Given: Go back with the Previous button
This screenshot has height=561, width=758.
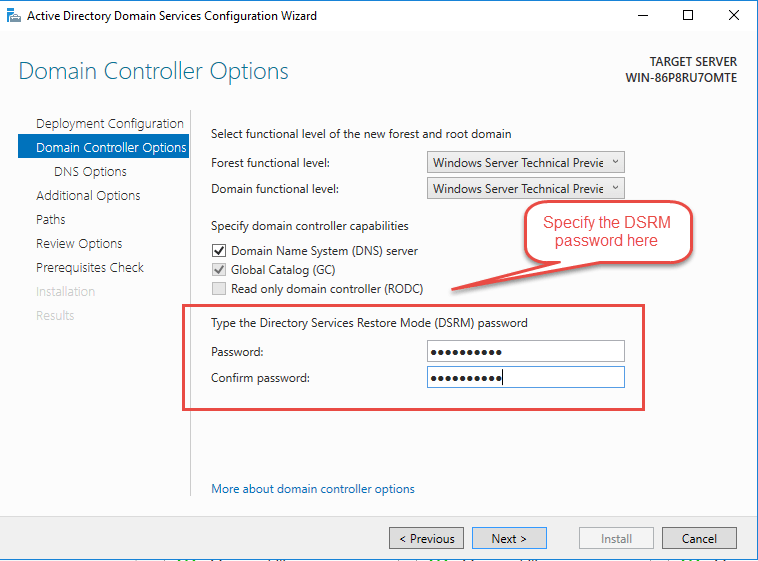Looking at the screenshot, I should [x=426, y=538].
